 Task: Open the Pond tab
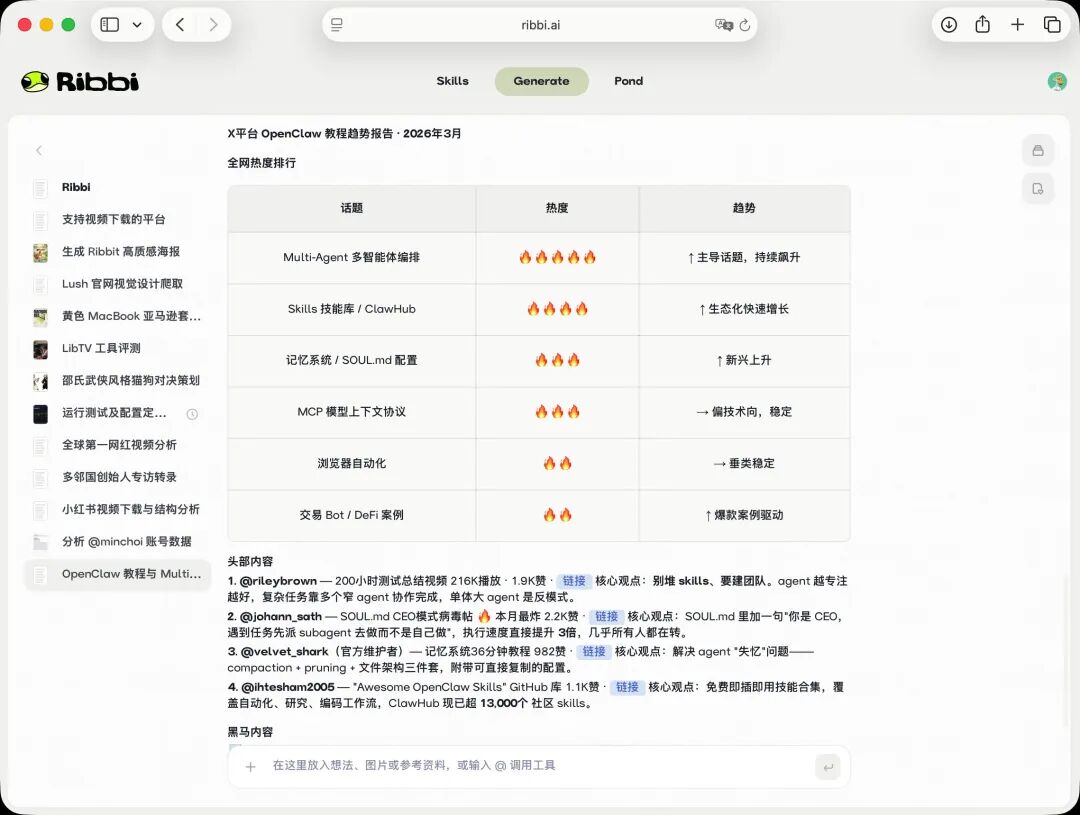628,81
